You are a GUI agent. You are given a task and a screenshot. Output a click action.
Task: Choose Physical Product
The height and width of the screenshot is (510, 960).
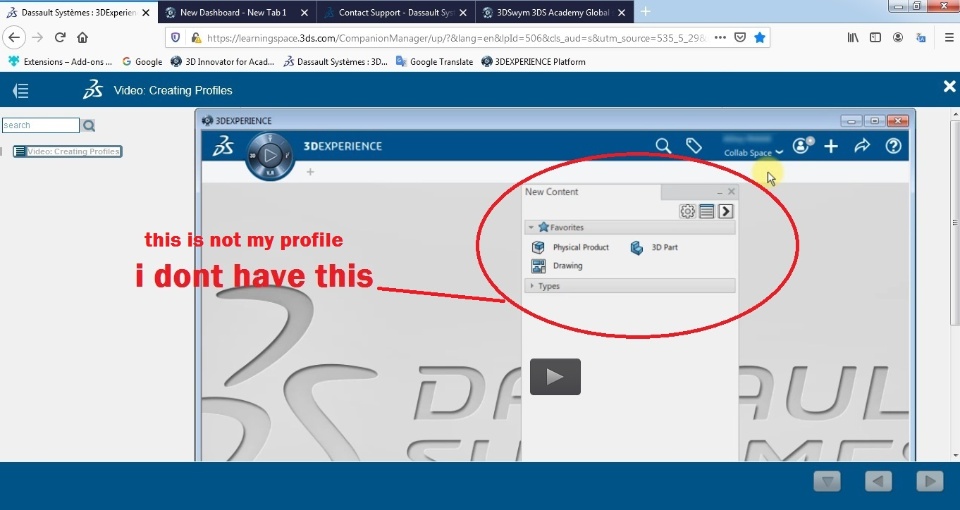coord(570,247)
